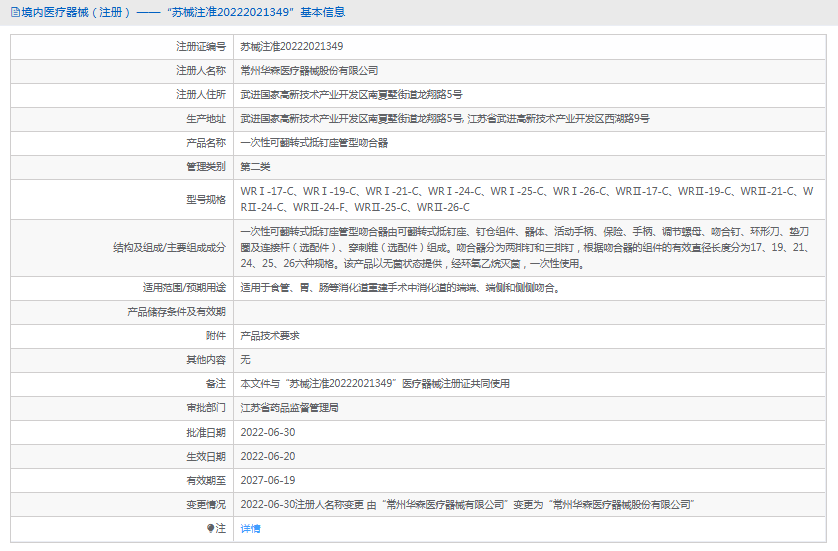Click the 附件 row label
This screenshot has width=838, height=551.
[x=216, y=336]
